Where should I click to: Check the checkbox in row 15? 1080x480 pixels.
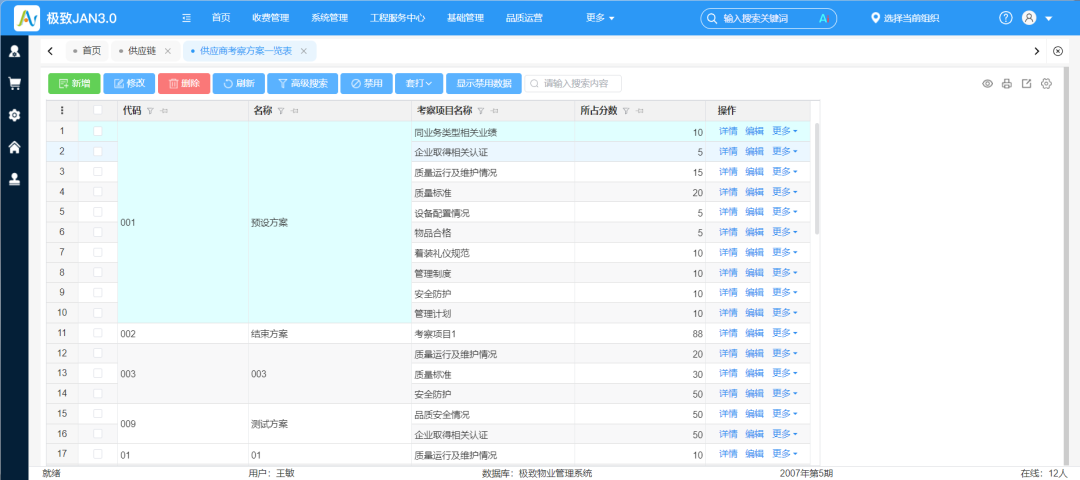[98, 413]
